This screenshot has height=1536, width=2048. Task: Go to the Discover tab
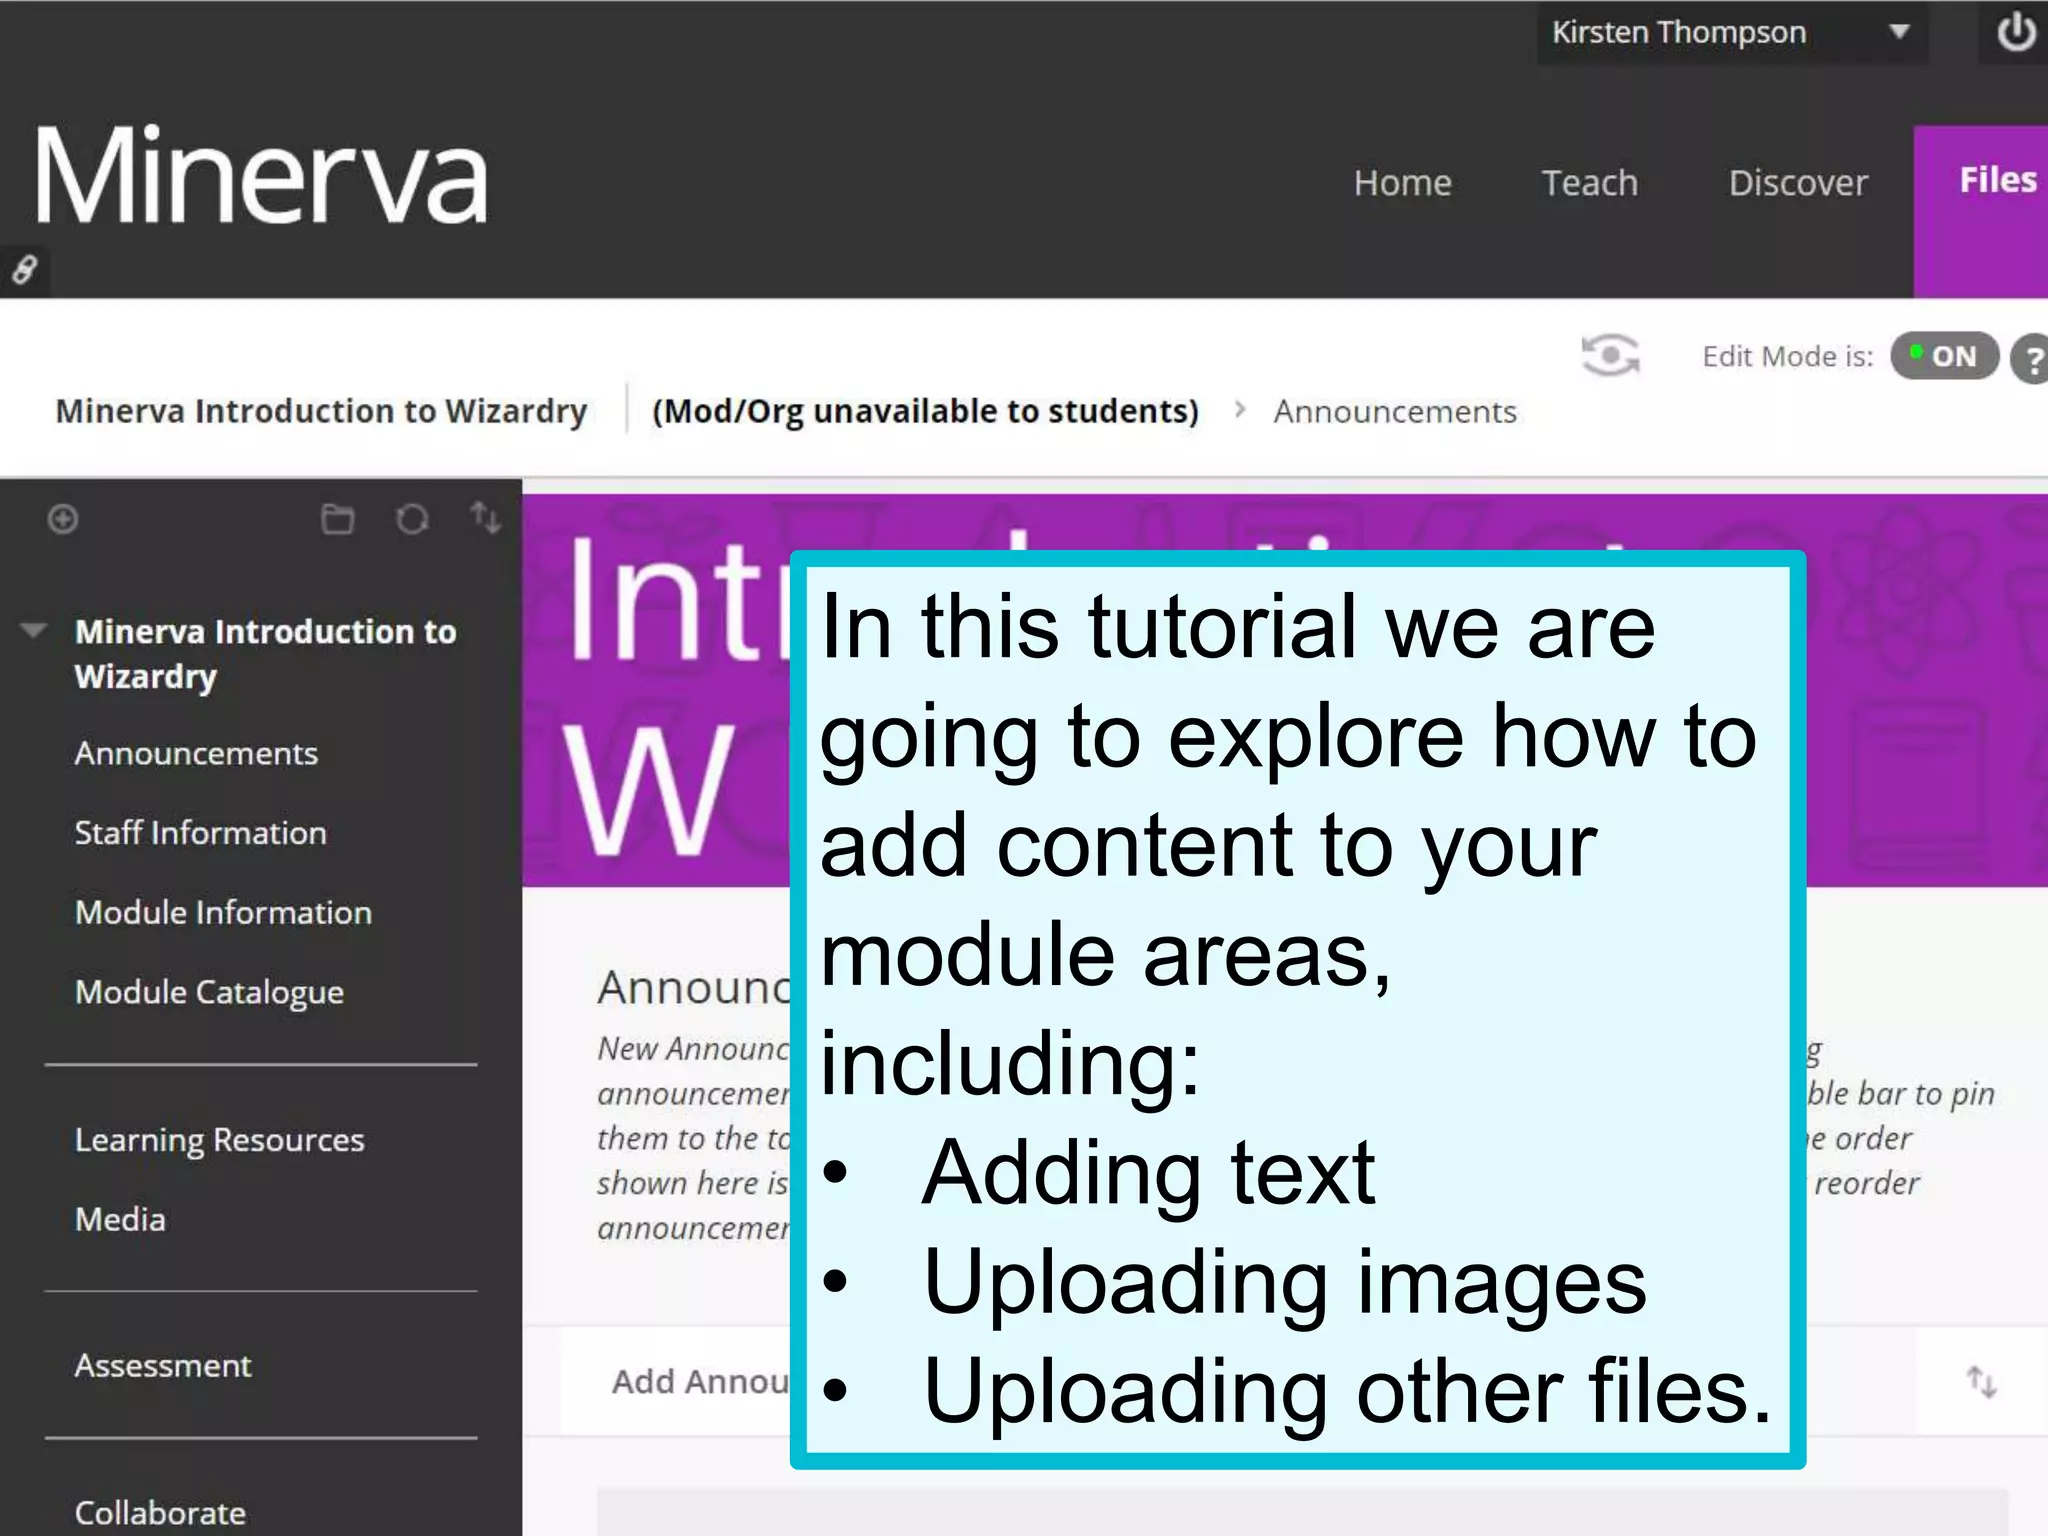click(1797, 183)
